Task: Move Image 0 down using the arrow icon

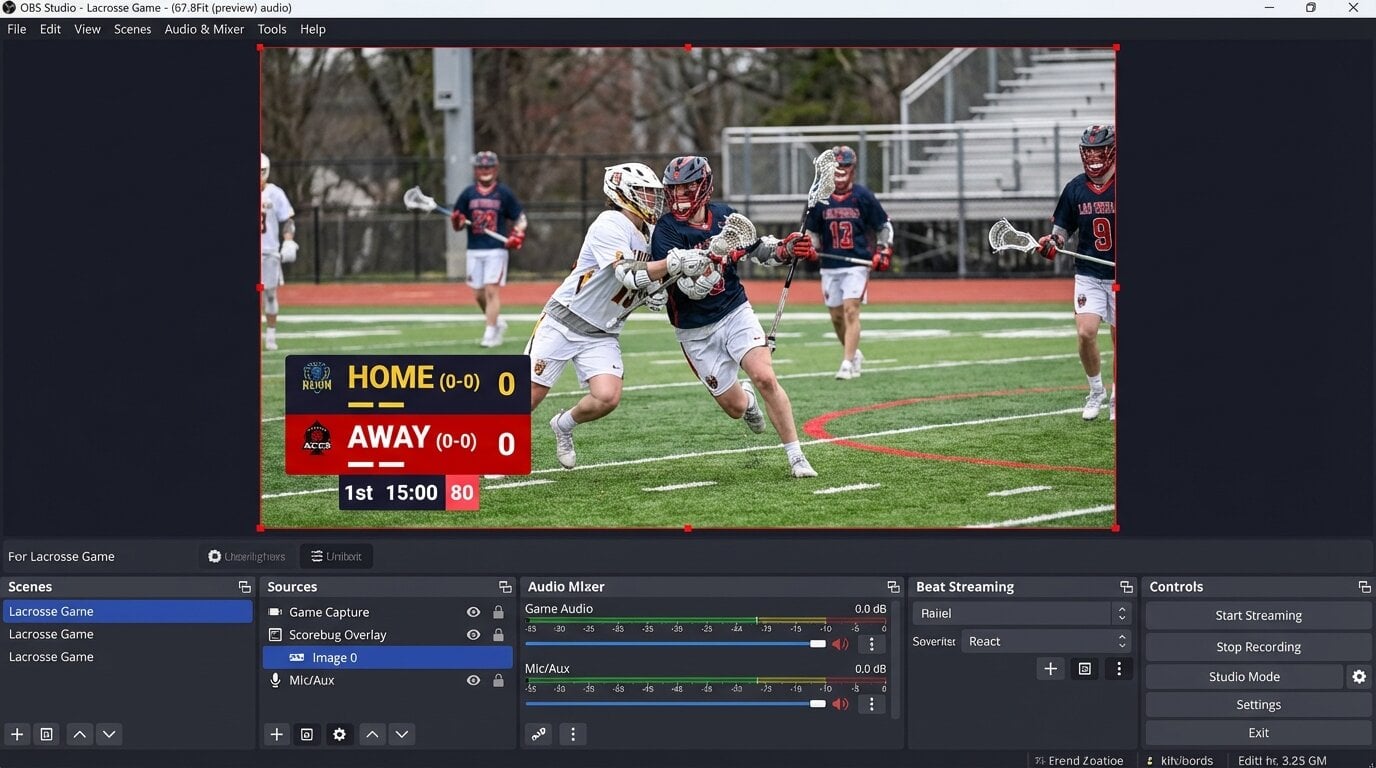Action: pyautogui.click(x=402, y=734)
